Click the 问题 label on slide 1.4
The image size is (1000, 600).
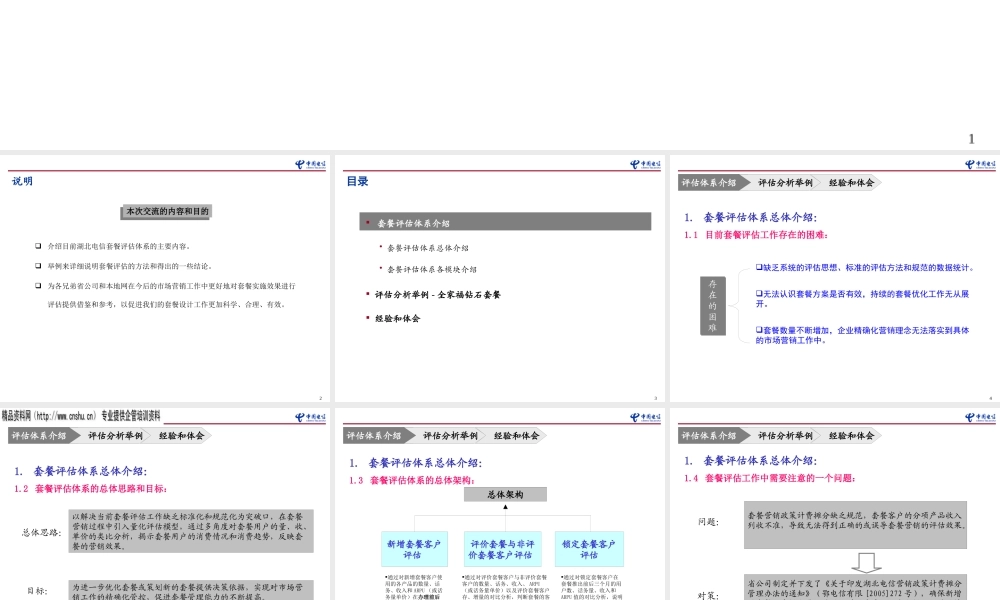(x=708, y=522)
